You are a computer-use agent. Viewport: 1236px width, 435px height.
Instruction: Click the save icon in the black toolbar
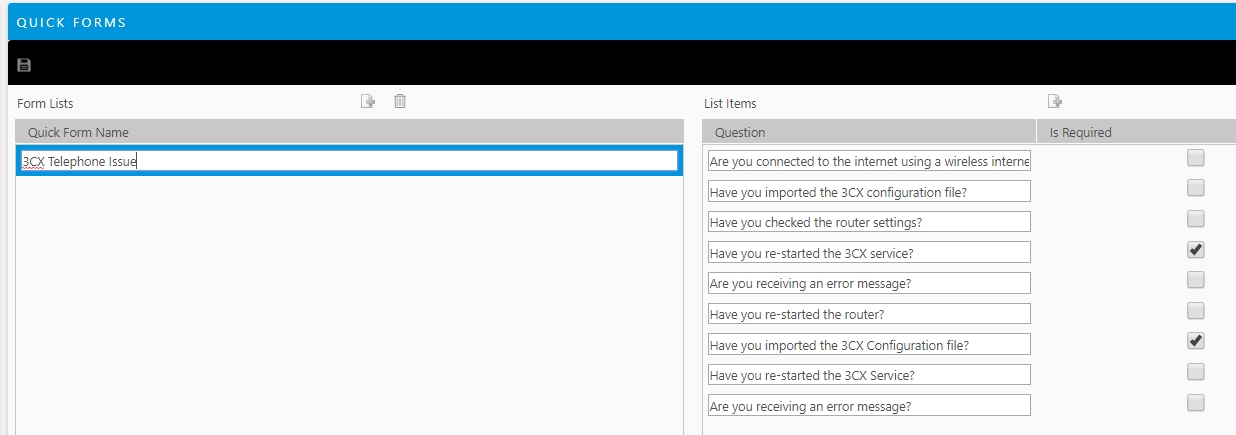click(x=25, y=65)
